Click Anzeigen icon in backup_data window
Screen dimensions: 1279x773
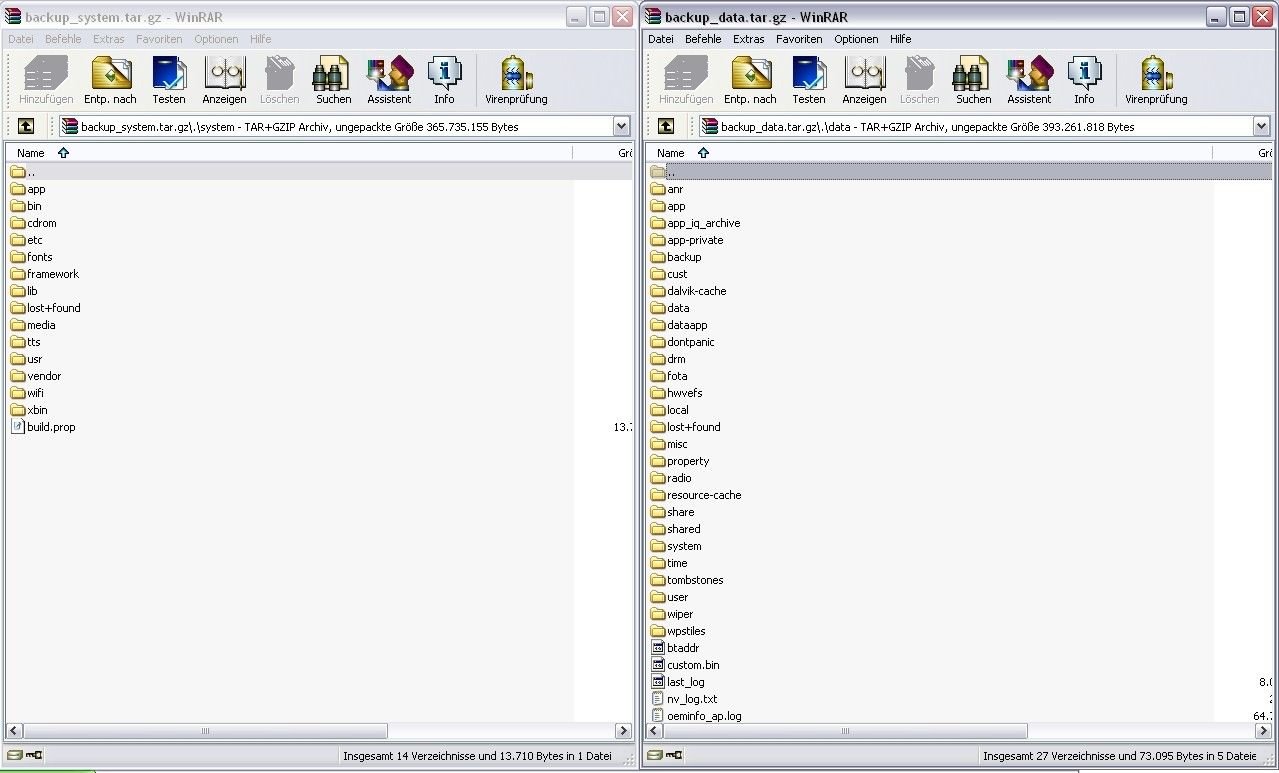pyautogui.click(x=864, y=80)
